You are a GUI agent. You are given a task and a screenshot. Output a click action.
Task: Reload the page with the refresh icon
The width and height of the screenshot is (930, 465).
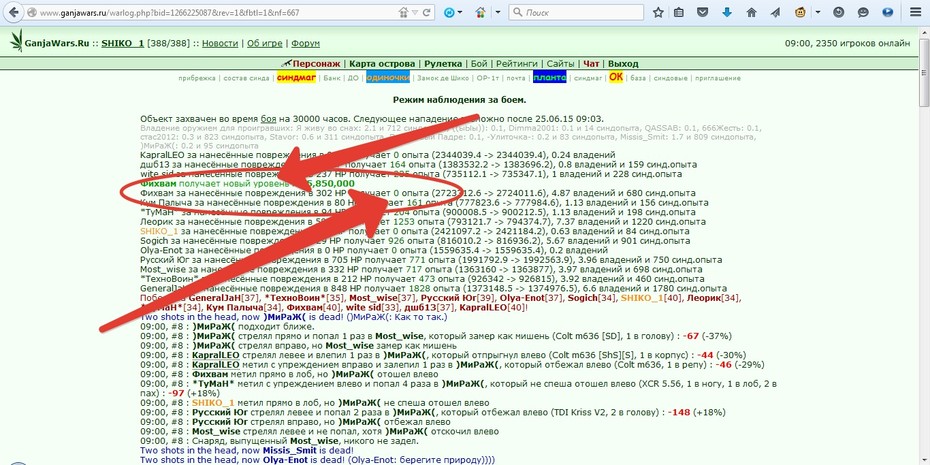coord(427,12)
